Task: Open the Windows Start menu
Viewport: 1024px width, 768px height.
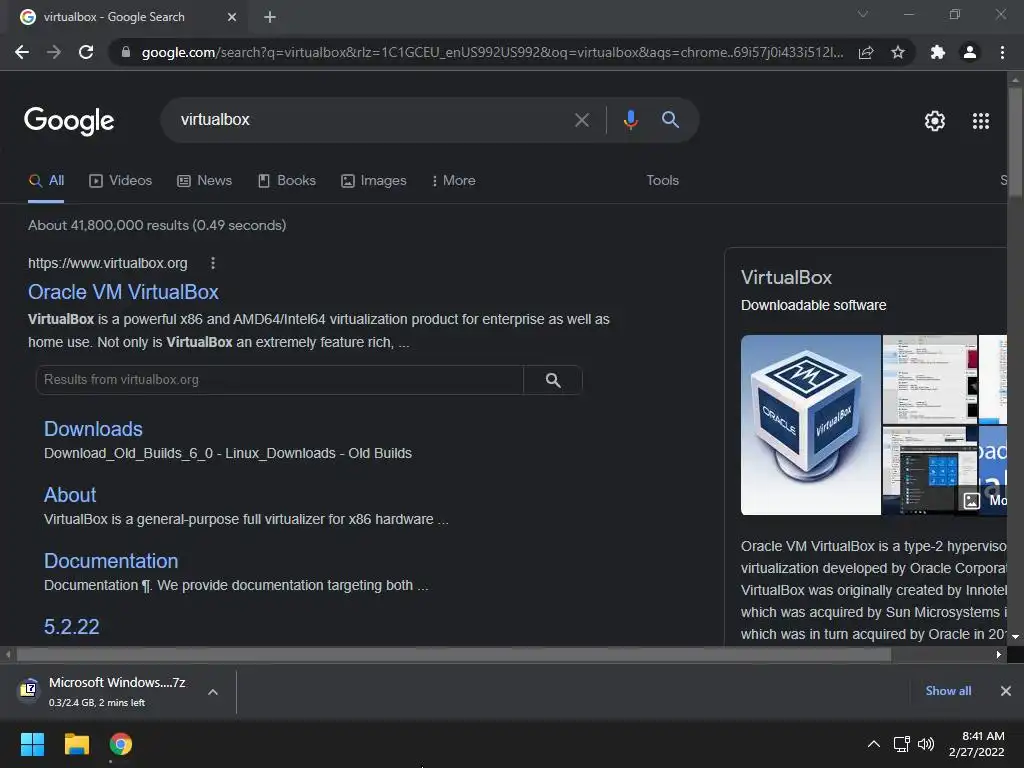Action: pos(32,744)
